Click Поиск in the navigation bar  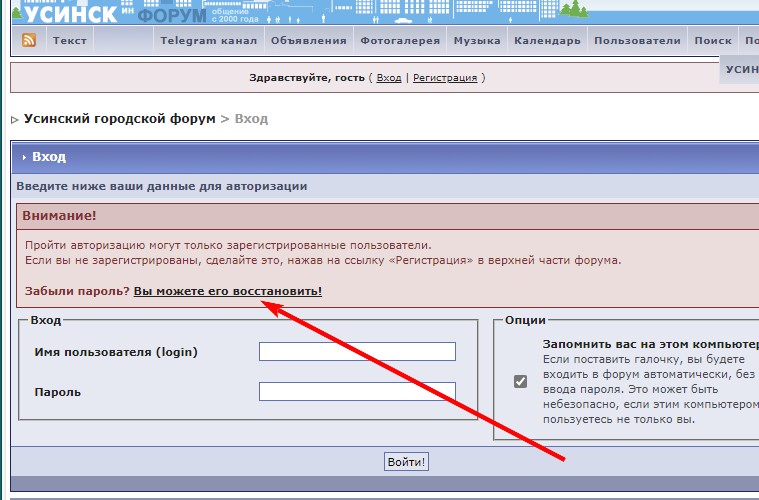(712, 41)
